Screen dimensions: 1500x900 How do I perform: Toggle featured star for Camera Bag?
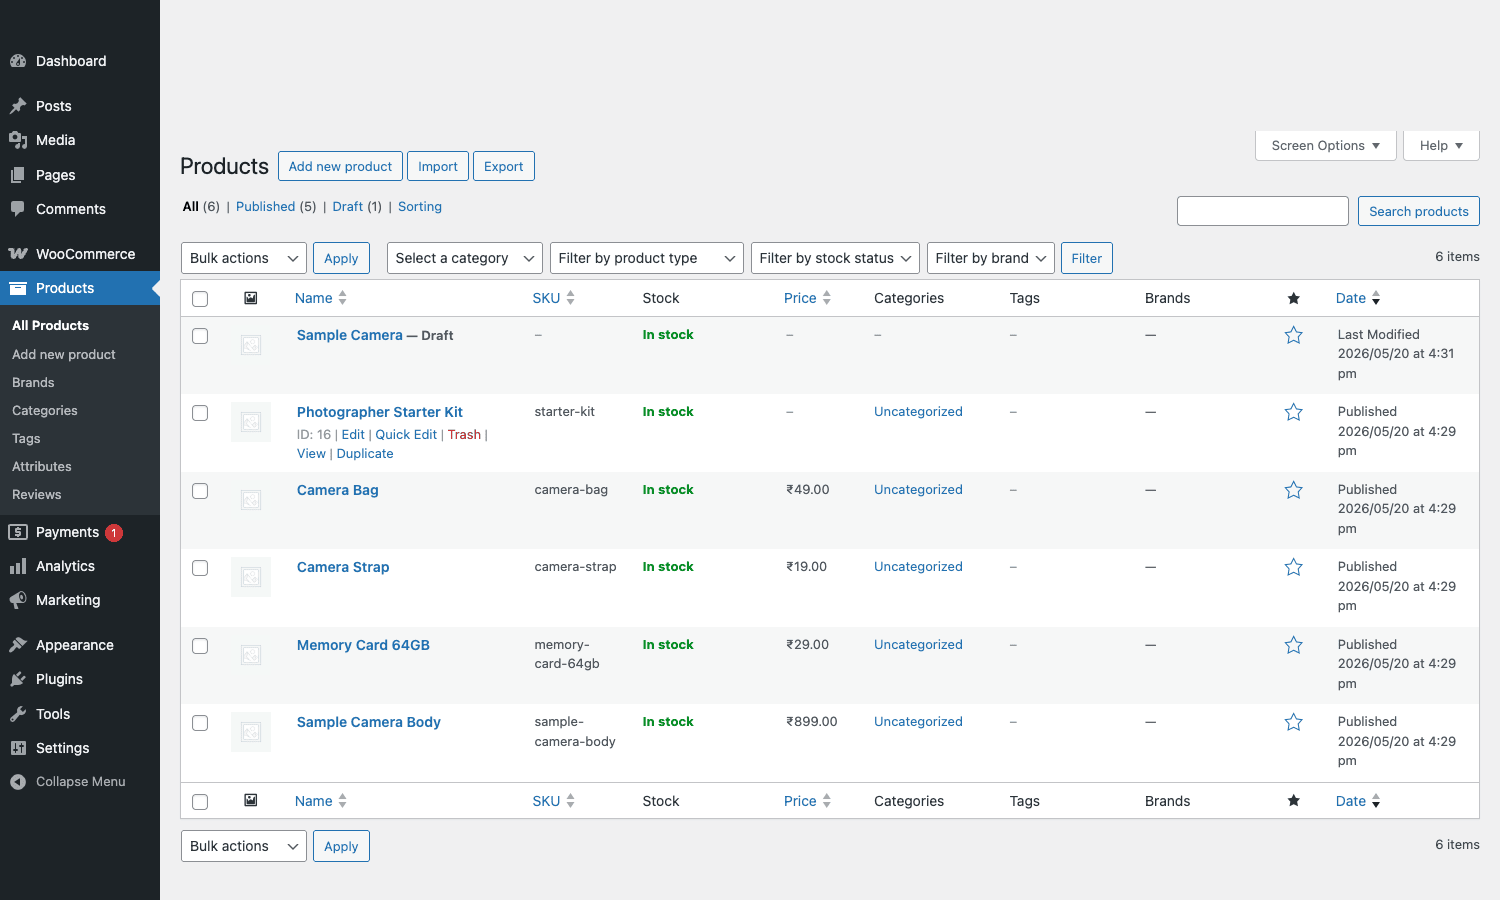(x=1294, y=490)
